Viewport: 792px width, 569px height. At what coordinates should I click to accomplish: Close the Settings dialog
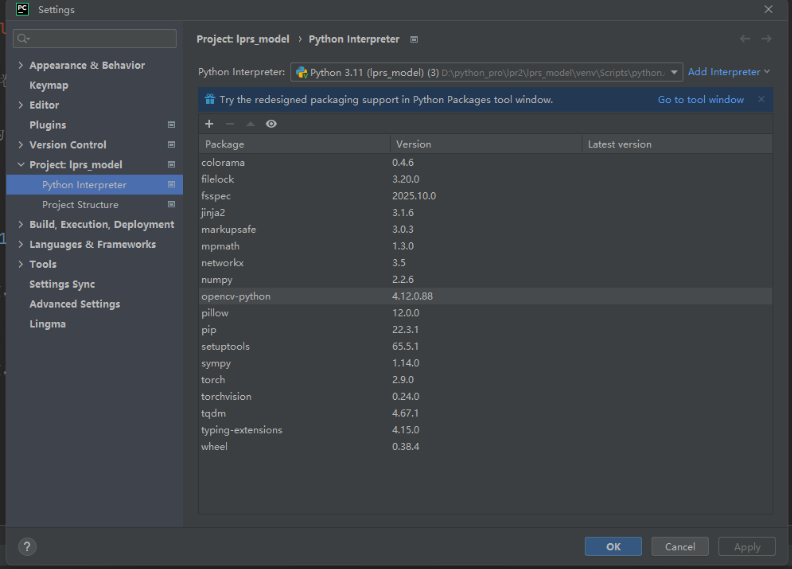[x=768, y=9]
